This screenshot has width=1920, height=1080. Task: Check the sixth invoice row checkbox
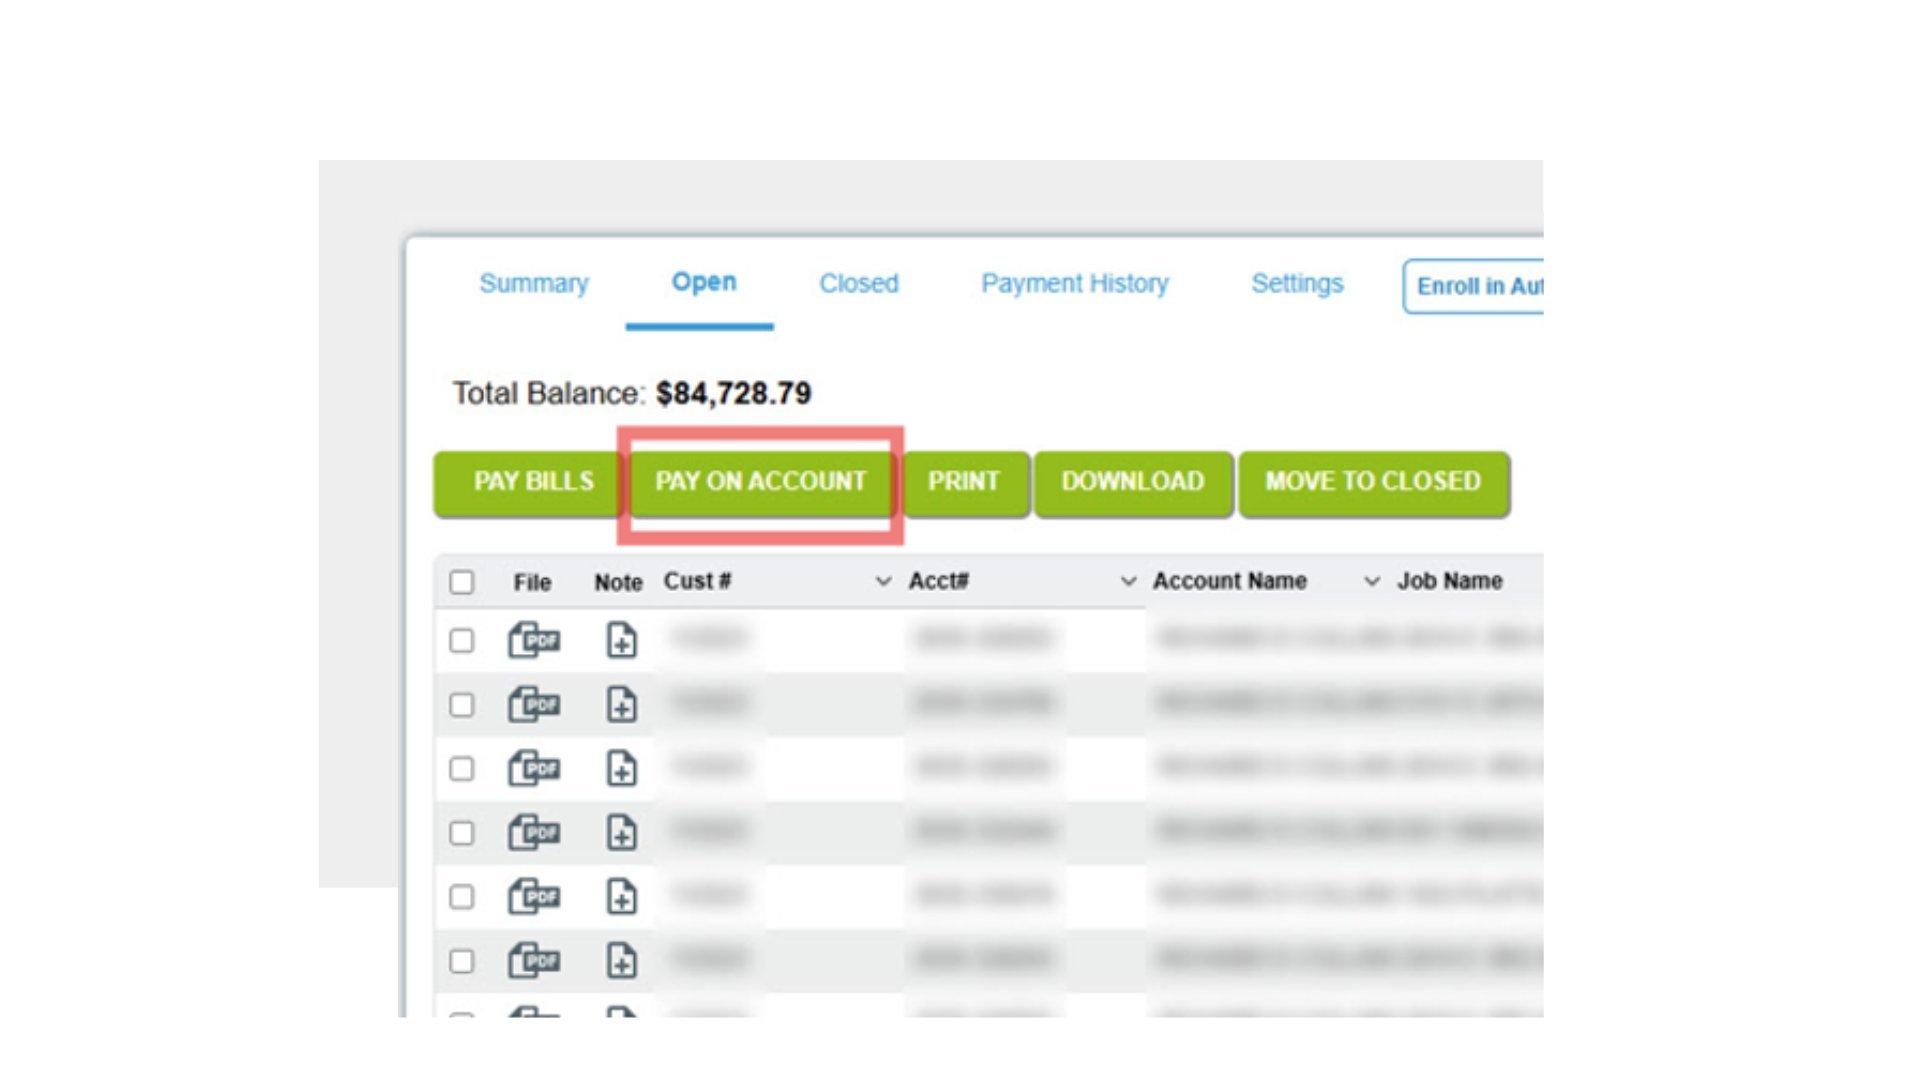(x=461, y=960)
